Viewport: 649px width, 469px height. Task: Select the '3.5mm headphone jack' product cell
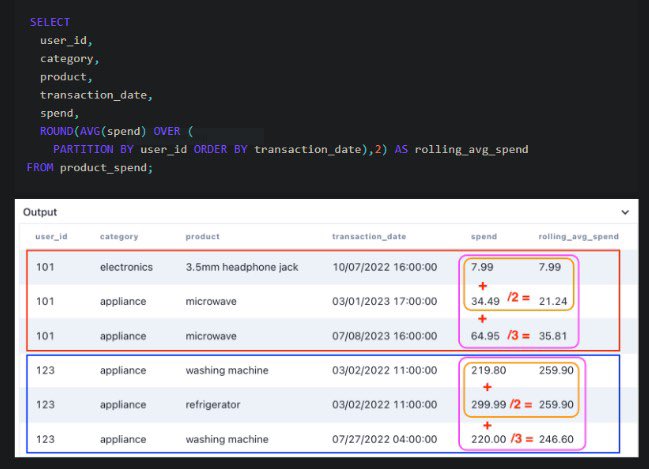pyautogui.click(x=242, y=267)
